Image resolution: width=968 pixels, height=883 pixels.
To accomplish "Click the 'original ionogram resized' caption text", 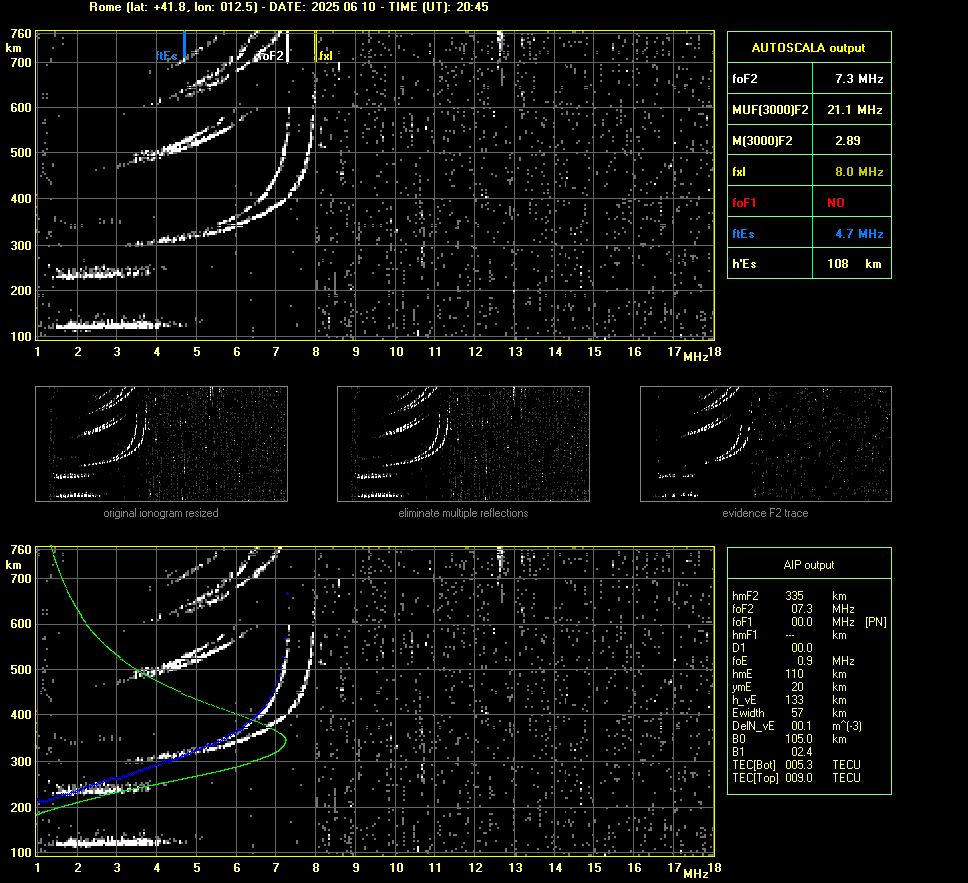I will pos(161,513).
